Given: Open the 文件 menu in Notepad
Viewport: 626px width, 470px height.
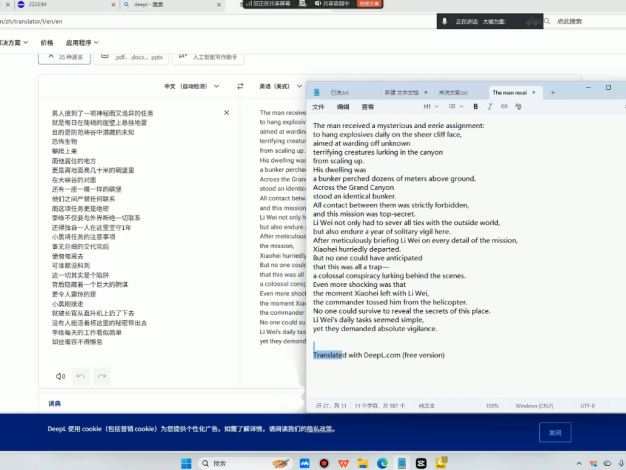Looking at the screenshot, I should 318,107.
